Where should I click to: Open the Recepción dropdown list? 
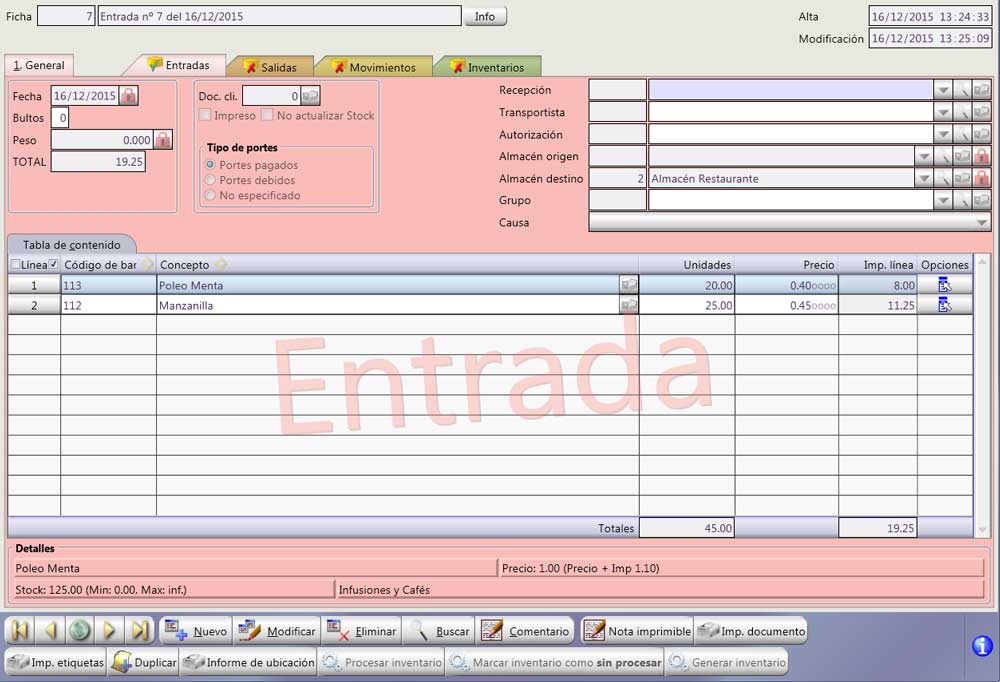pyautogui.click(x=943, y=91)
